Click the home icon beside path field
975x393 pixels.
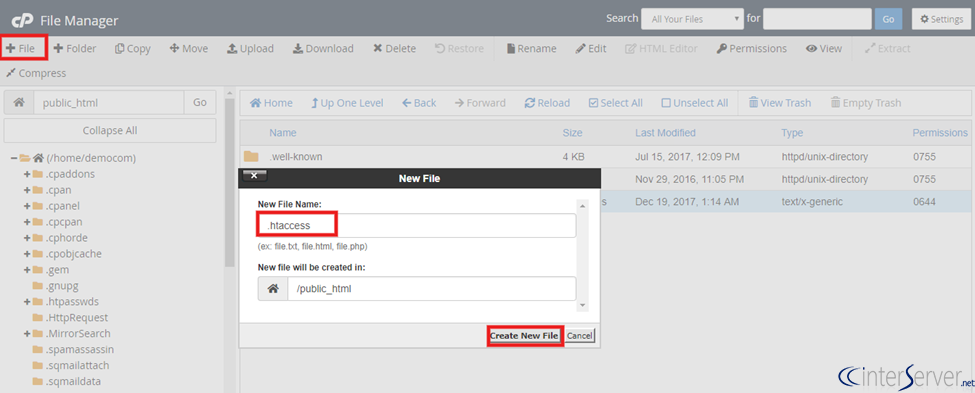tap(19, 103)
